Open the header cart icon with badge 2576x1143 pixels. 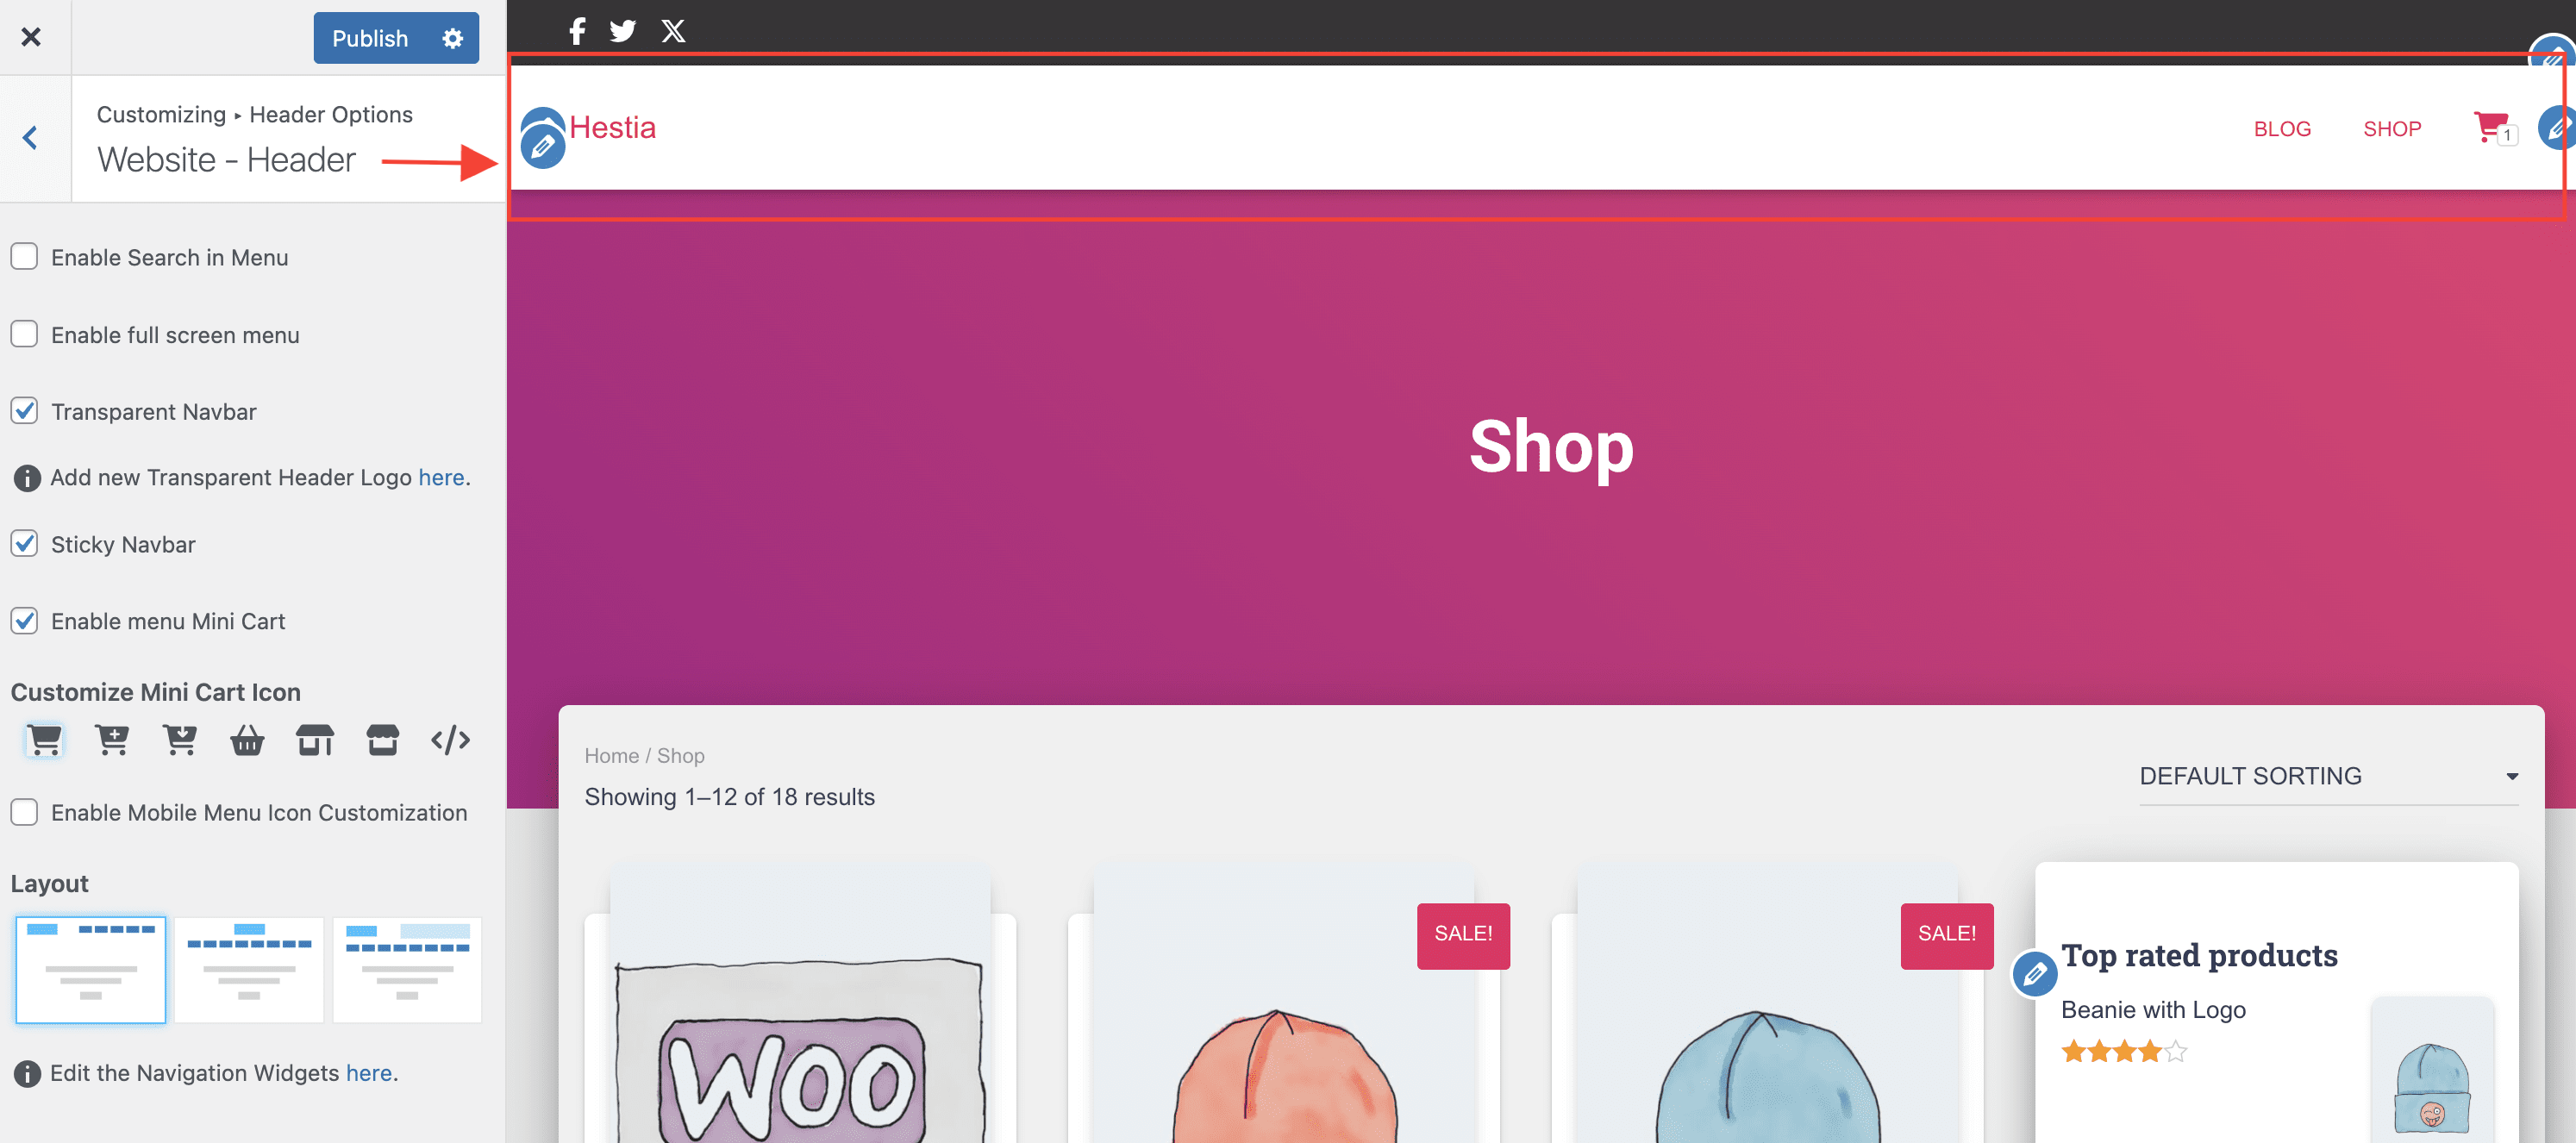(2492, 129)
